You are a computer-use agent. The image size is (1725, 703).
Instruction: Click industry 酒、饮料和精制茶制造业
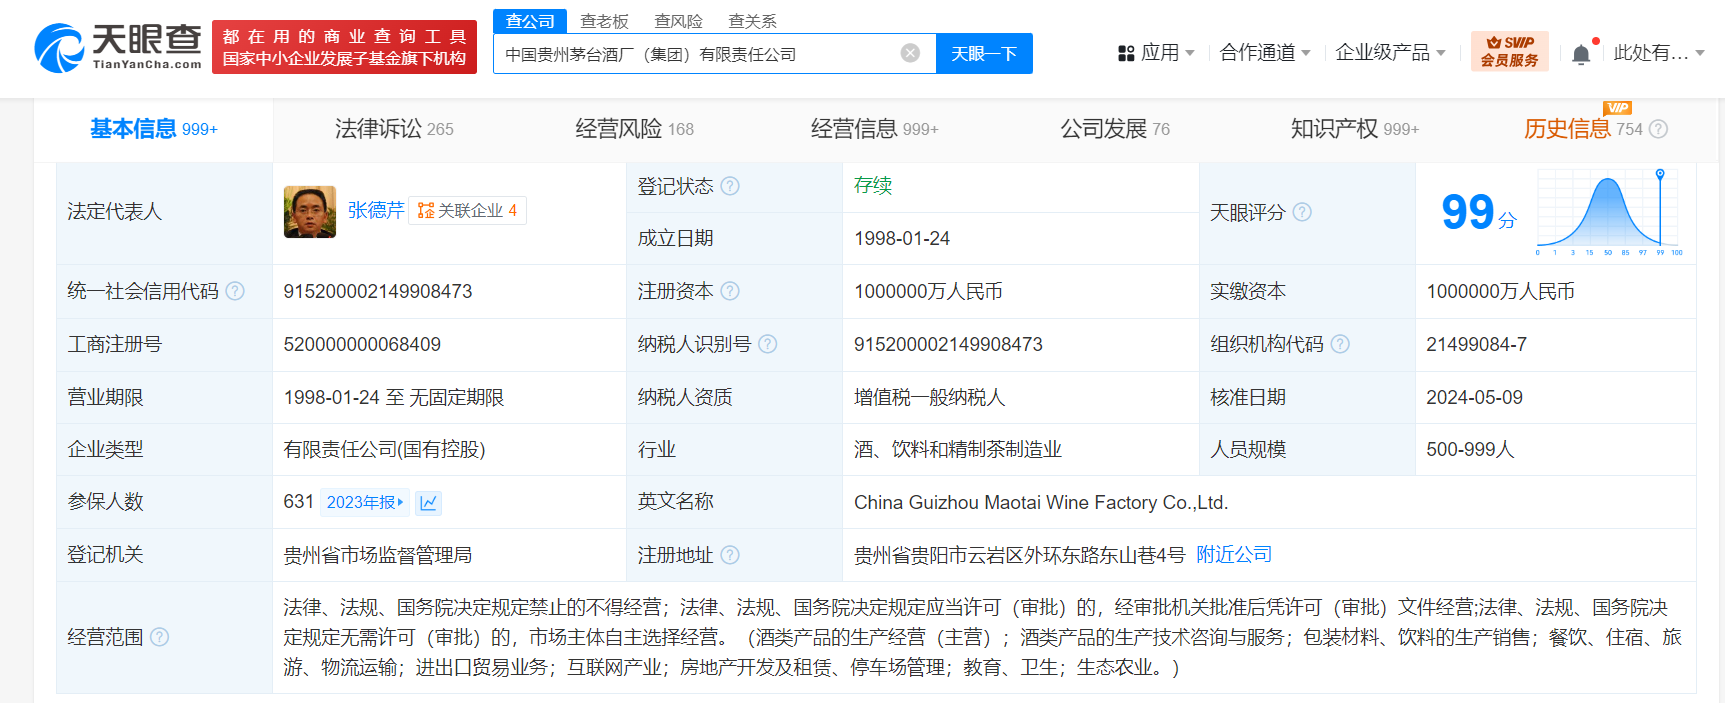click(958, 450)
